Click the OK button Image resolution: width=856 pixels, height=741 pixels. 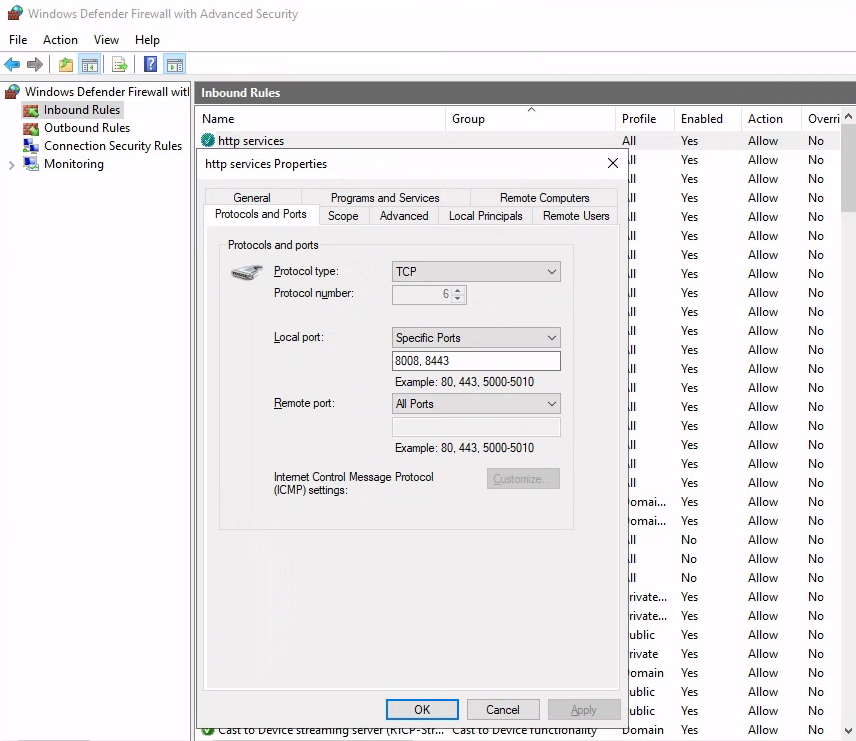tap(422, 709)
